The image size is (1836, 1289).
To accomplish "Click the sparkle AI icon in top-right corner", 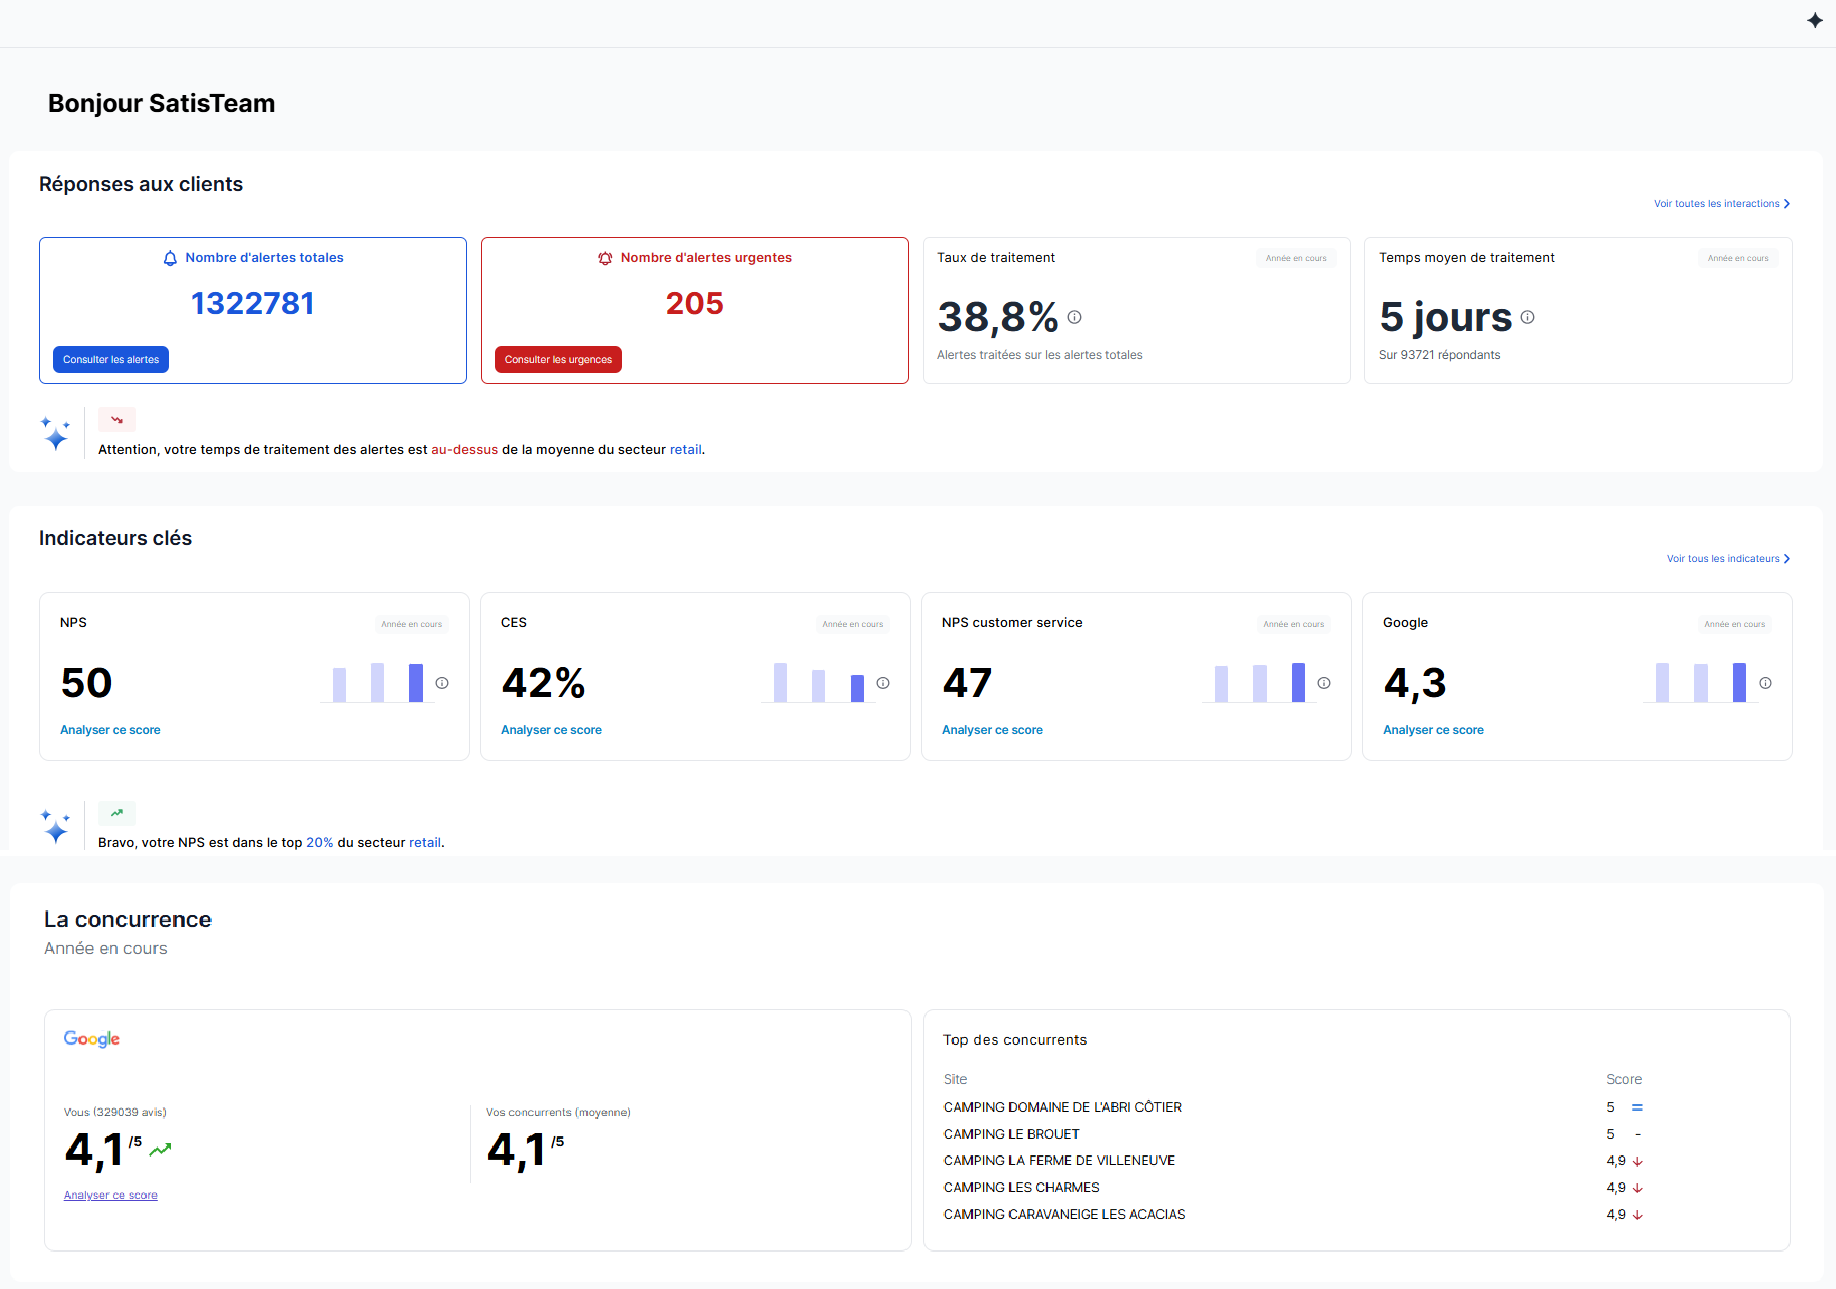I will point(1814,21).
